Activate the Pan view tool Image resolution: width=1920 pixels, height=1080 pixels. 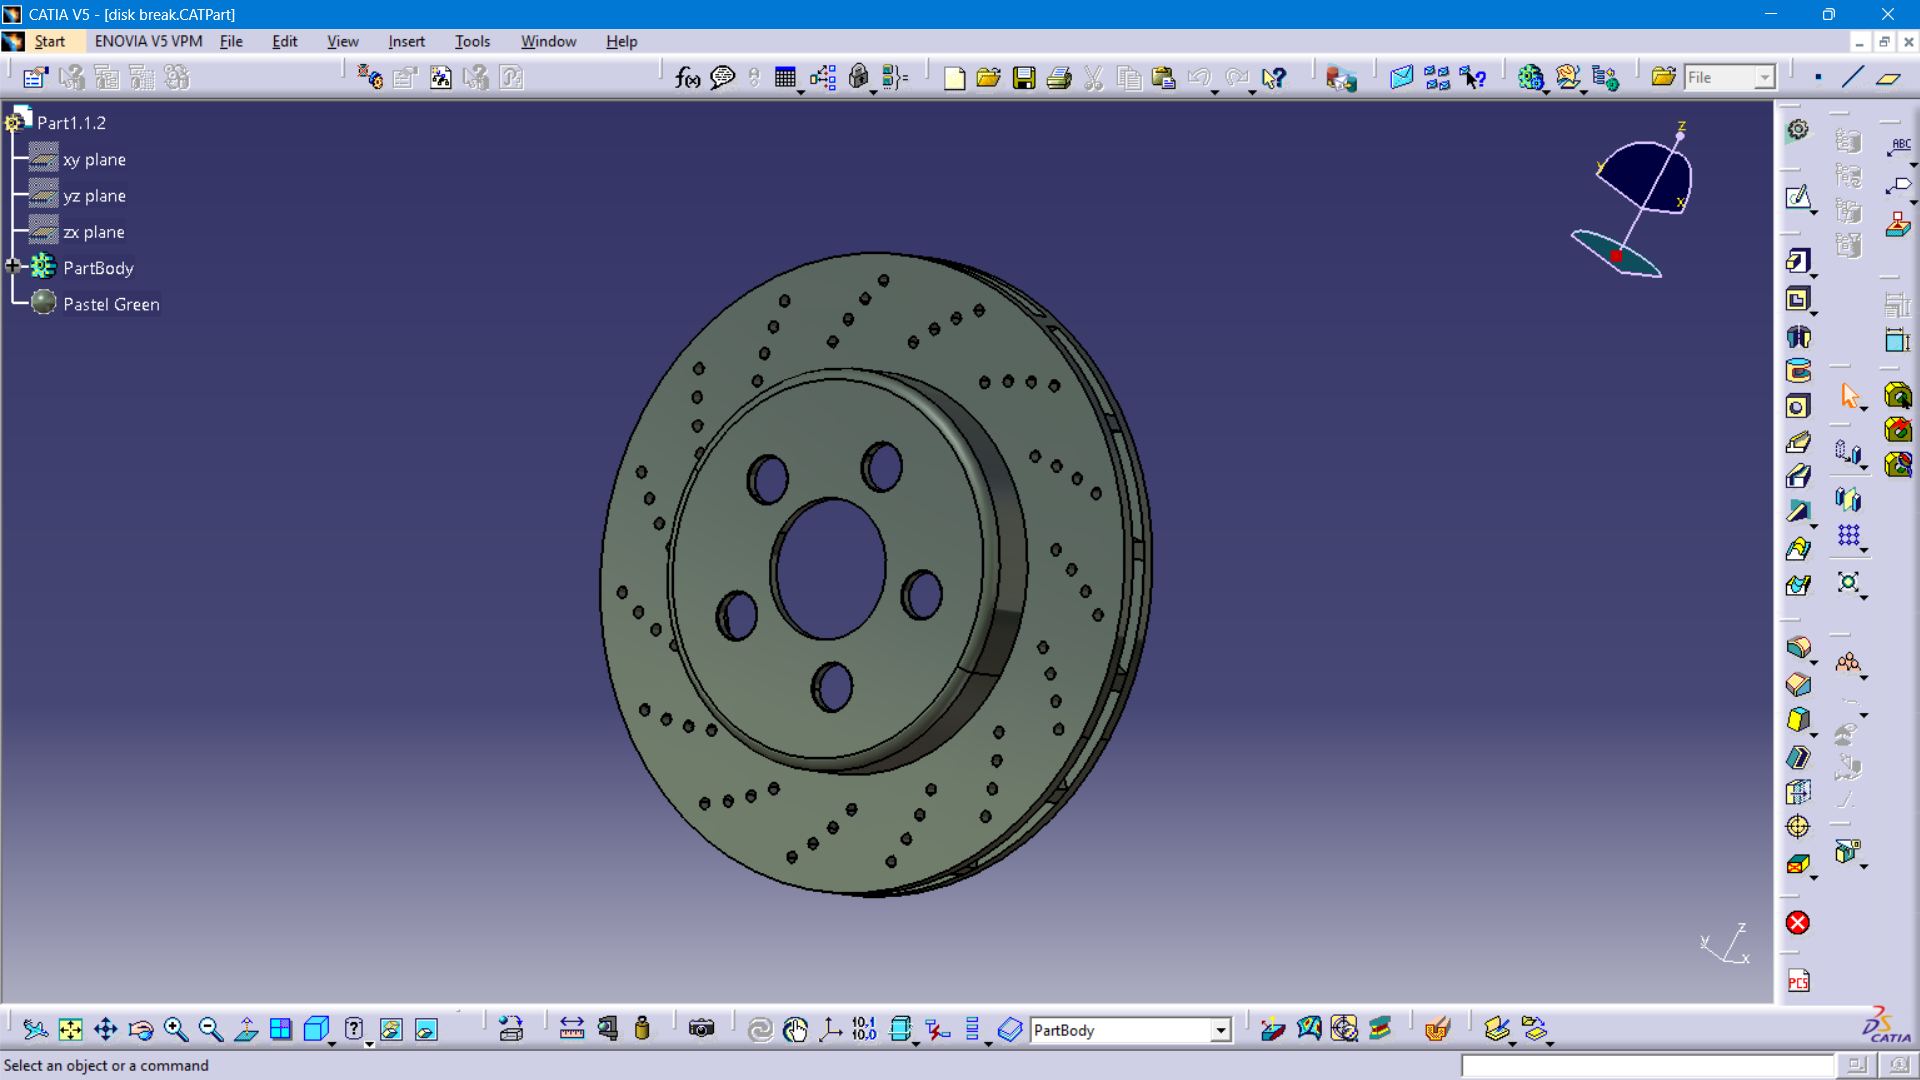click(x=105, y=1029)
